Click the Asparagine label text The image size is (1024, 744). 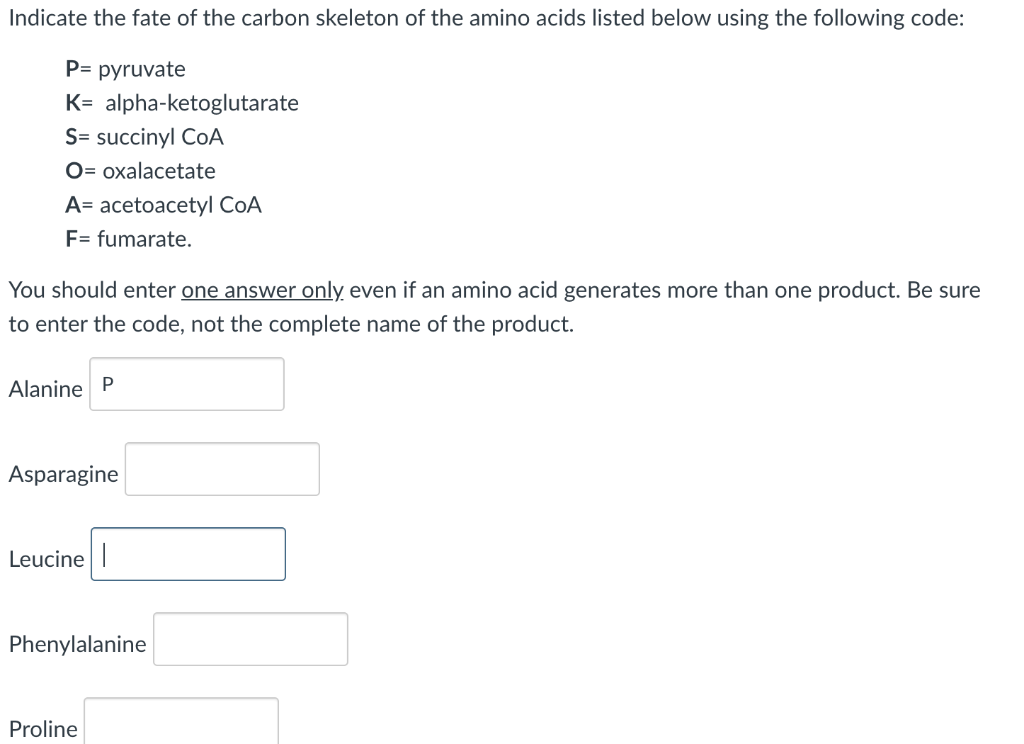click(x=63, y=474)
